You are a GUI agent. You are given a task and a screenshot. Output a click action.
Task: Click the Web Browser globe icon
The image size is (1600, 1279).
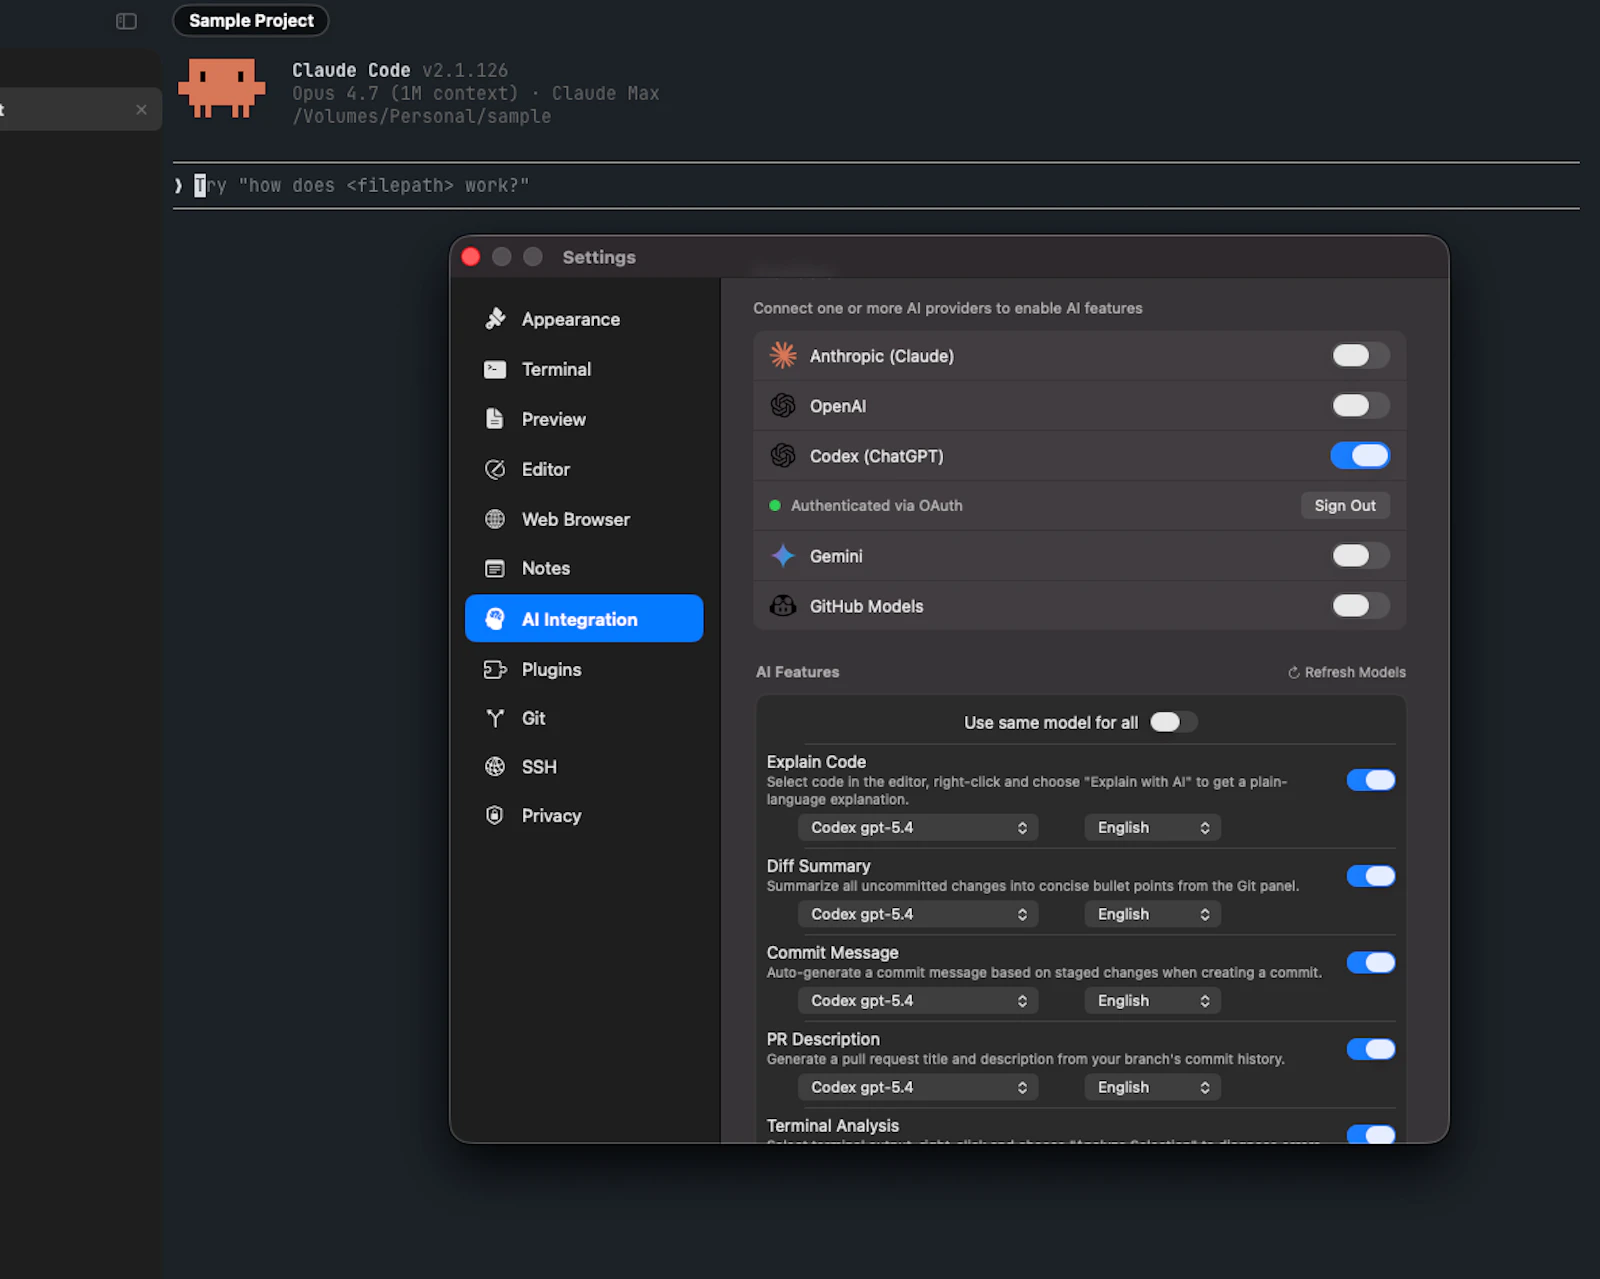(x=495, y=519)
